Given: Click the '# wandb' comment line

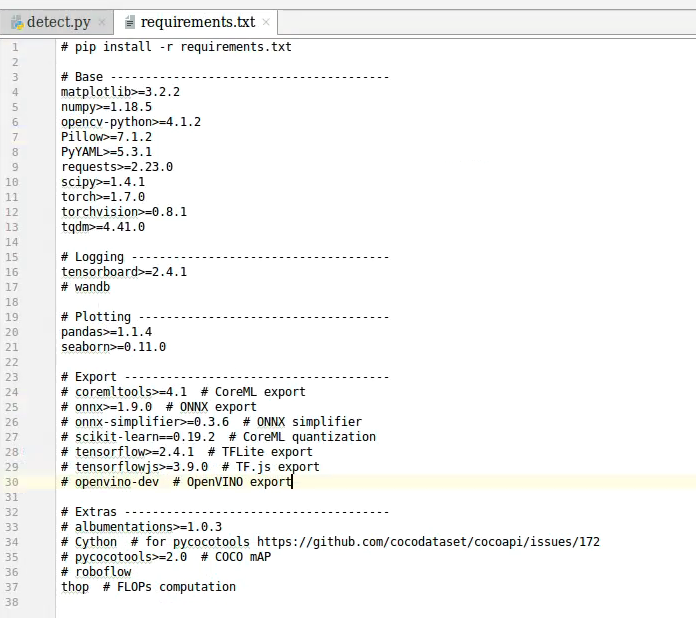Looking at the screenshot, I should [x=85, y=287].
